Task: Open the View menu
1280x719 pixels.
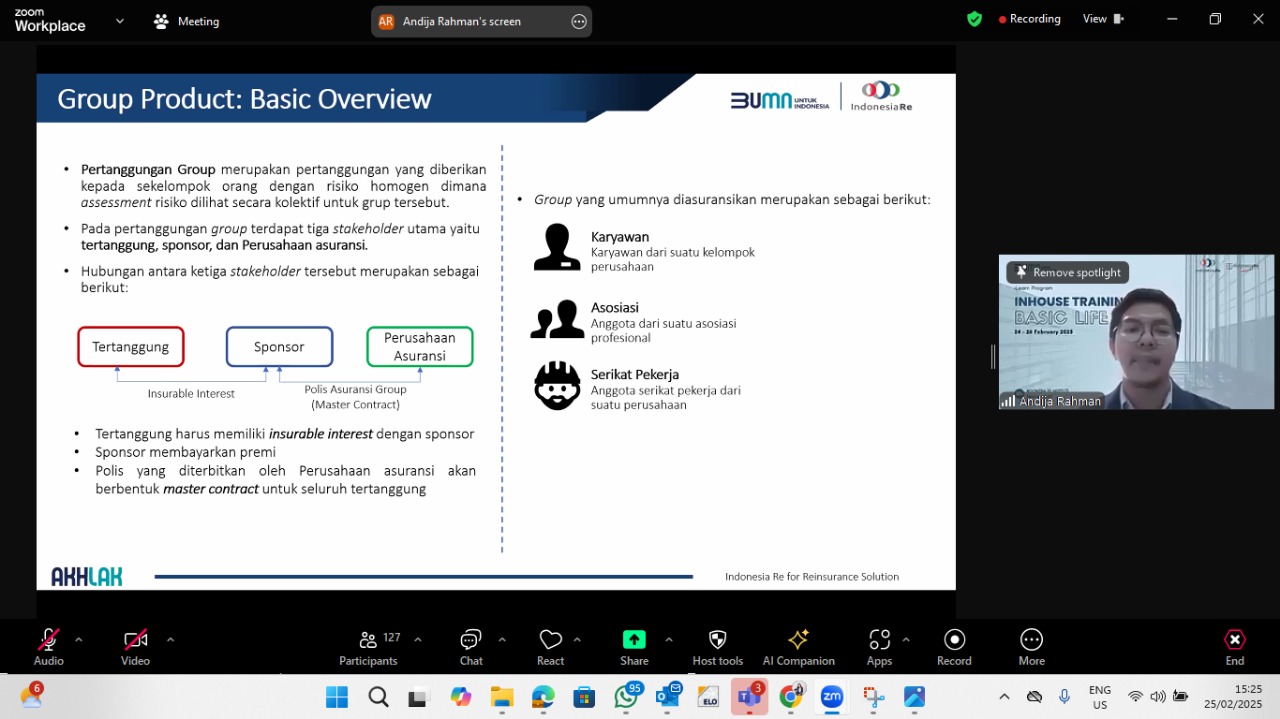Action: (x=1103, y=19)
